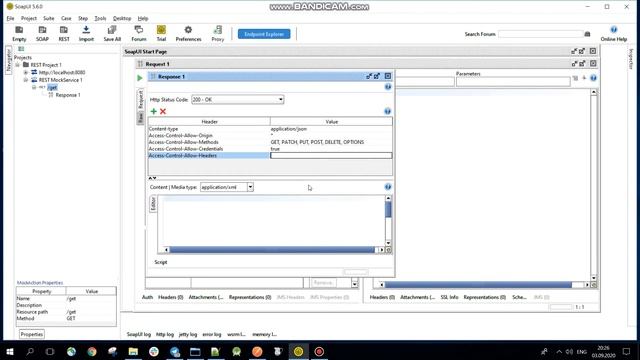This screenshot has height=360, width=640.
Task: Open taskbar search magnifier
Action: pyautogui.click(x=30, y=351)
